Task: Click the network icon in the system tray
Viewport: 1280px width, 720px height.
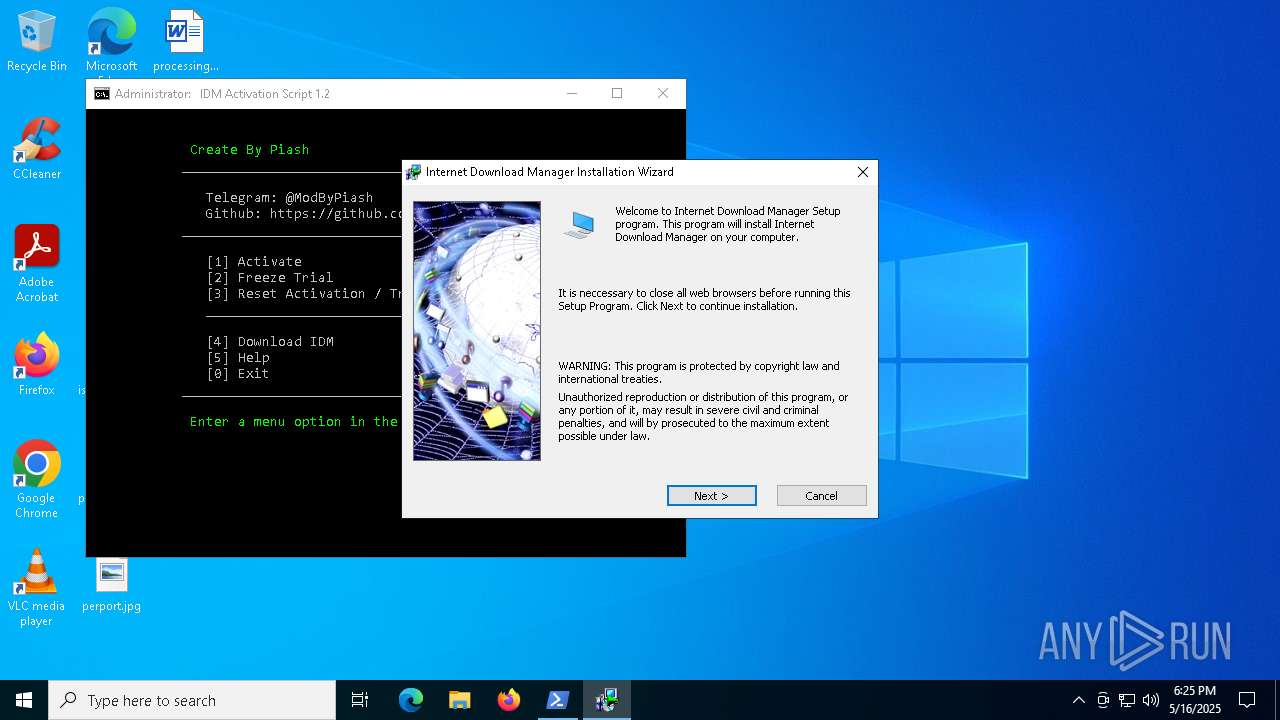Action: point(1127,700)
